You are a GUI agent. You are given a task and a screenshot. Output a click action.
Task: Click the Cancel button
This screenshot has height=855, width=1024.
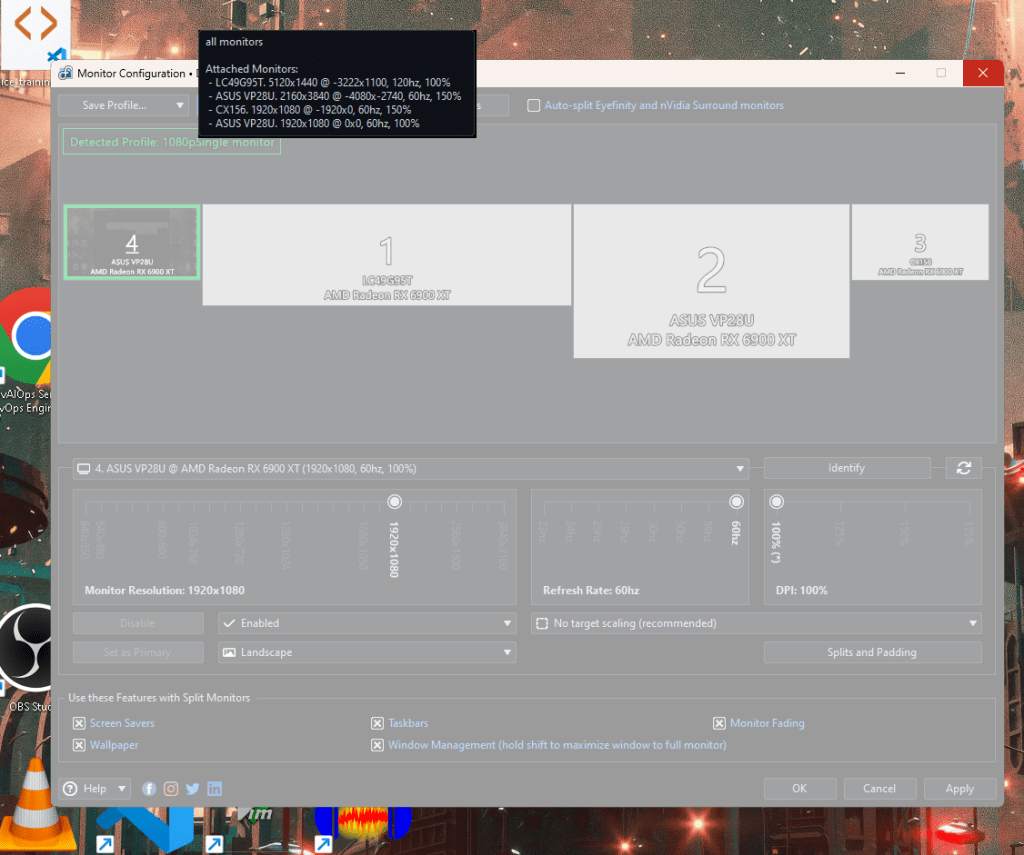point(879,788)
